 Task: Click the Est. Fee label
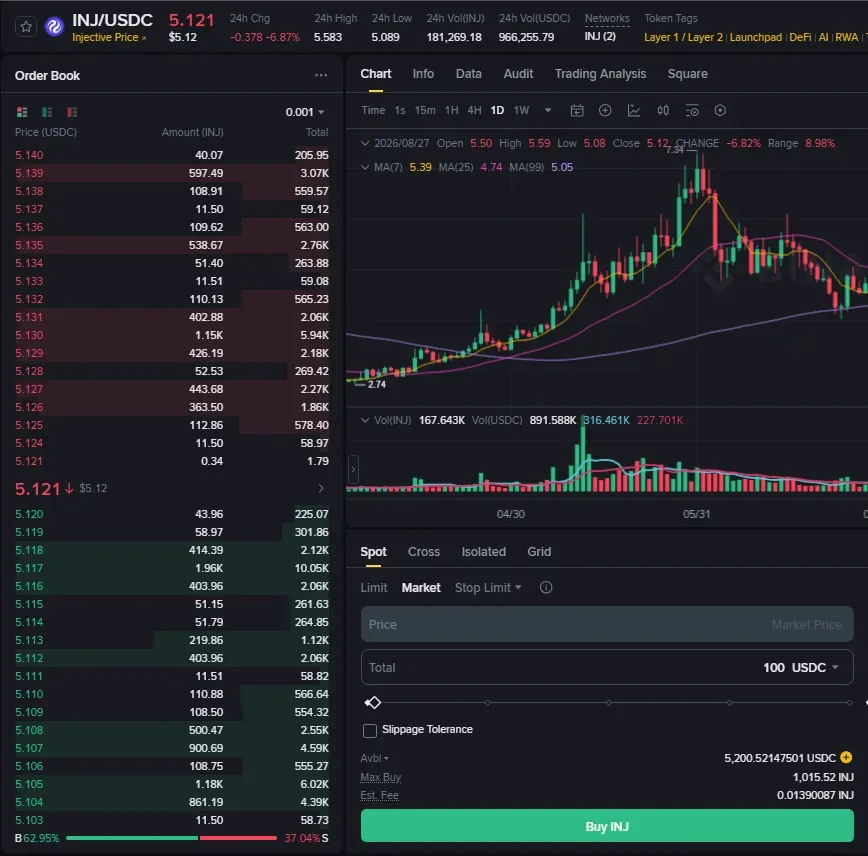pyautogui.click(x=379, y=796)
